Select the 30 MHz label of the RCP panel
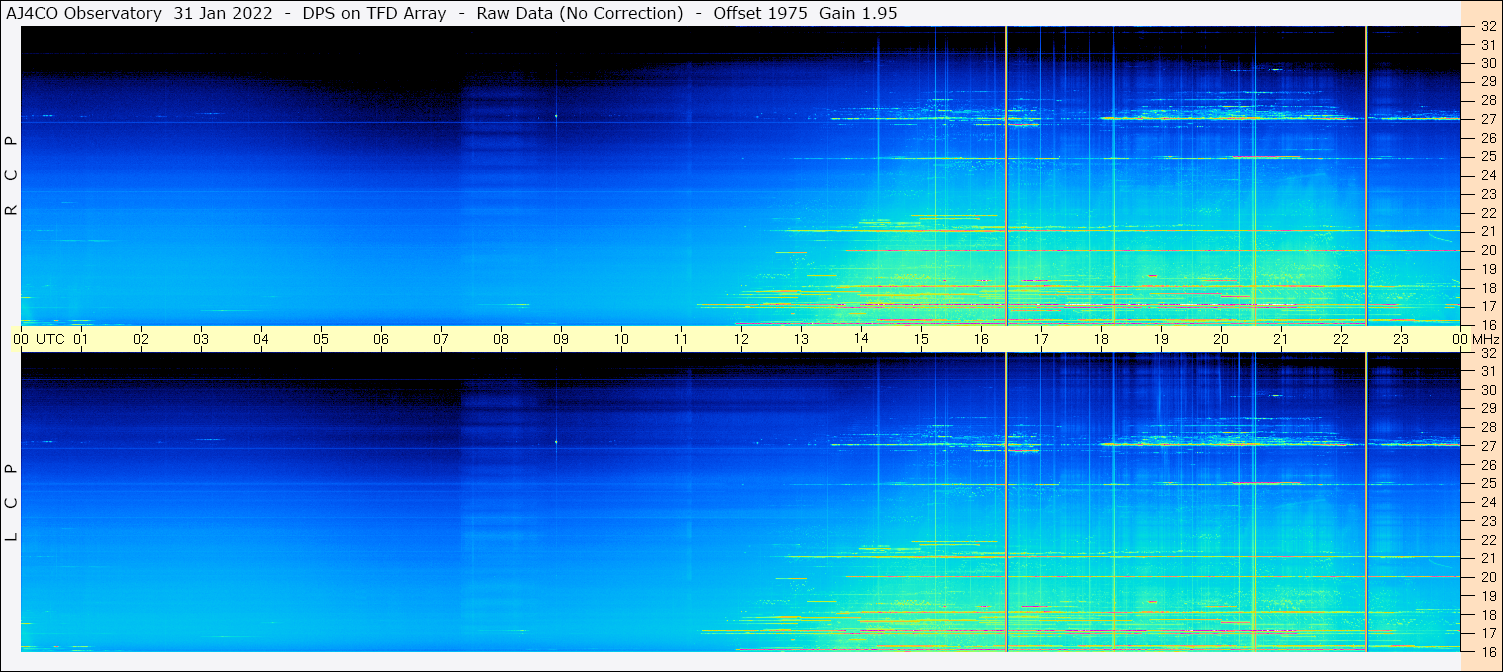Viewport: 1503px width, 672px height. pos(1487,62)
